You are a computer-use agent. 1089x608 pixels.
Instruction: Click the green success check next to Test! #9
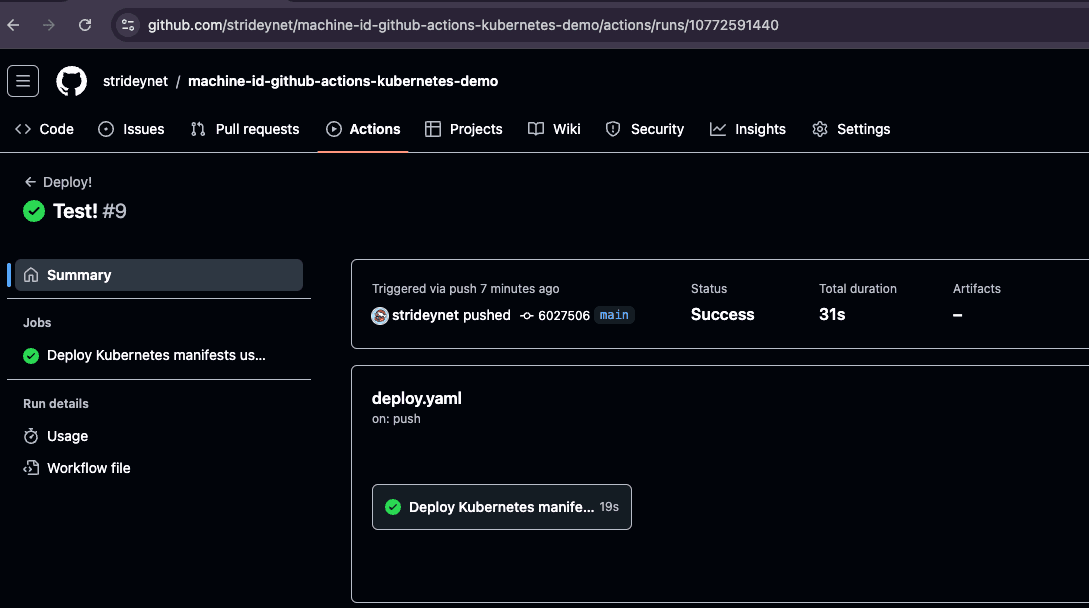(33, 211)
